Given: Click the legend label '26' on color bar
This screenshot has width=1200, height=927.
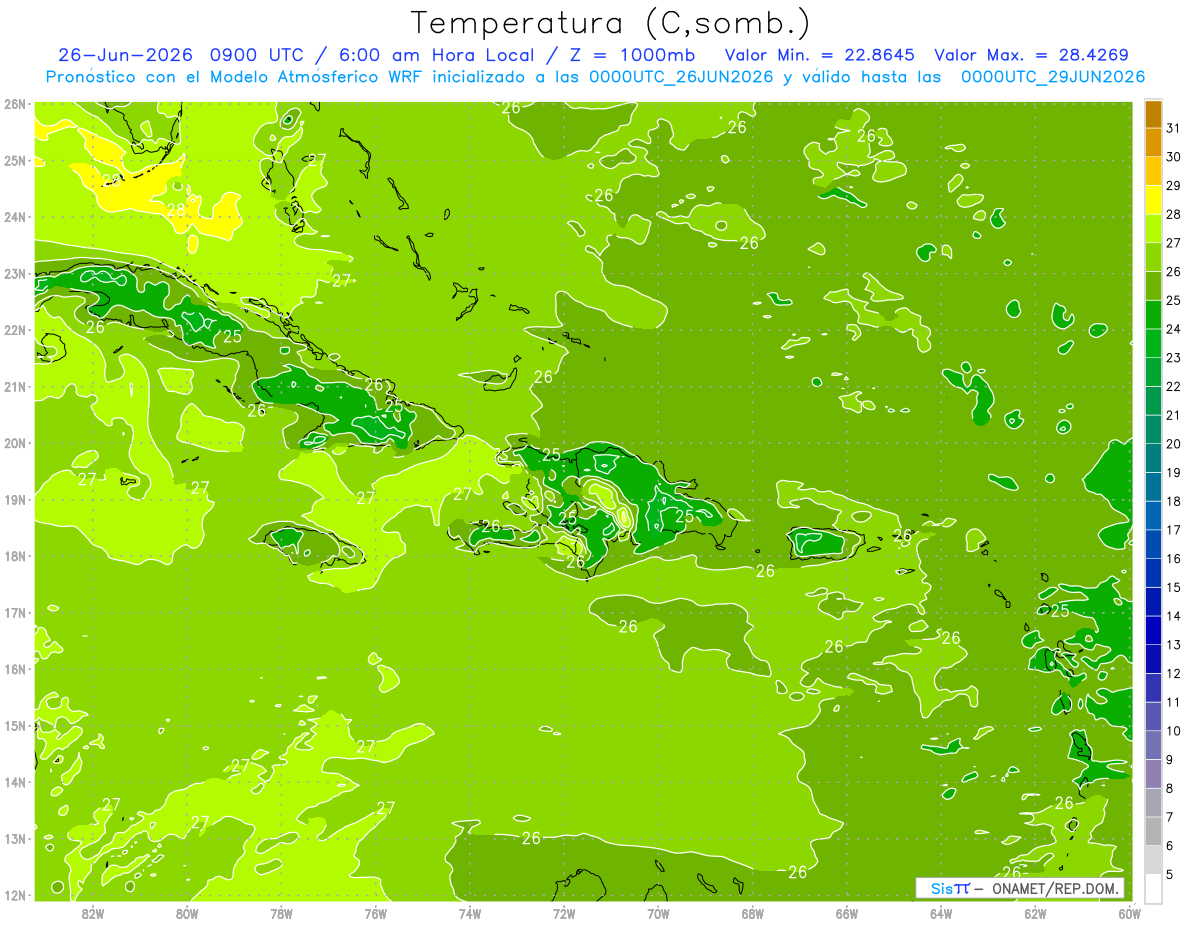Looking at the screenshot, I should (1174, 272).
